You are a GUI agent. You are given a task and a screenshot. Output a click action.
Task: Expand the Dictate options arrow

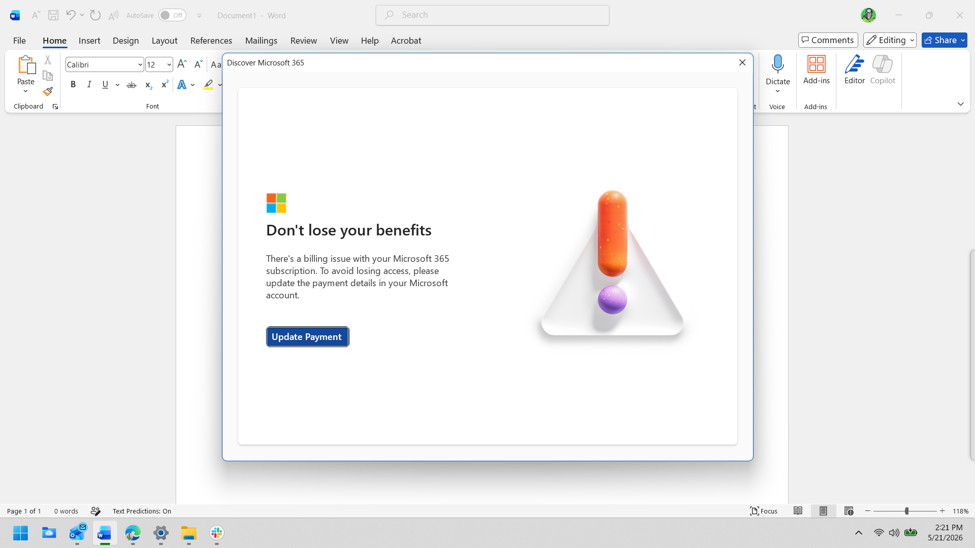pos(777,91)
